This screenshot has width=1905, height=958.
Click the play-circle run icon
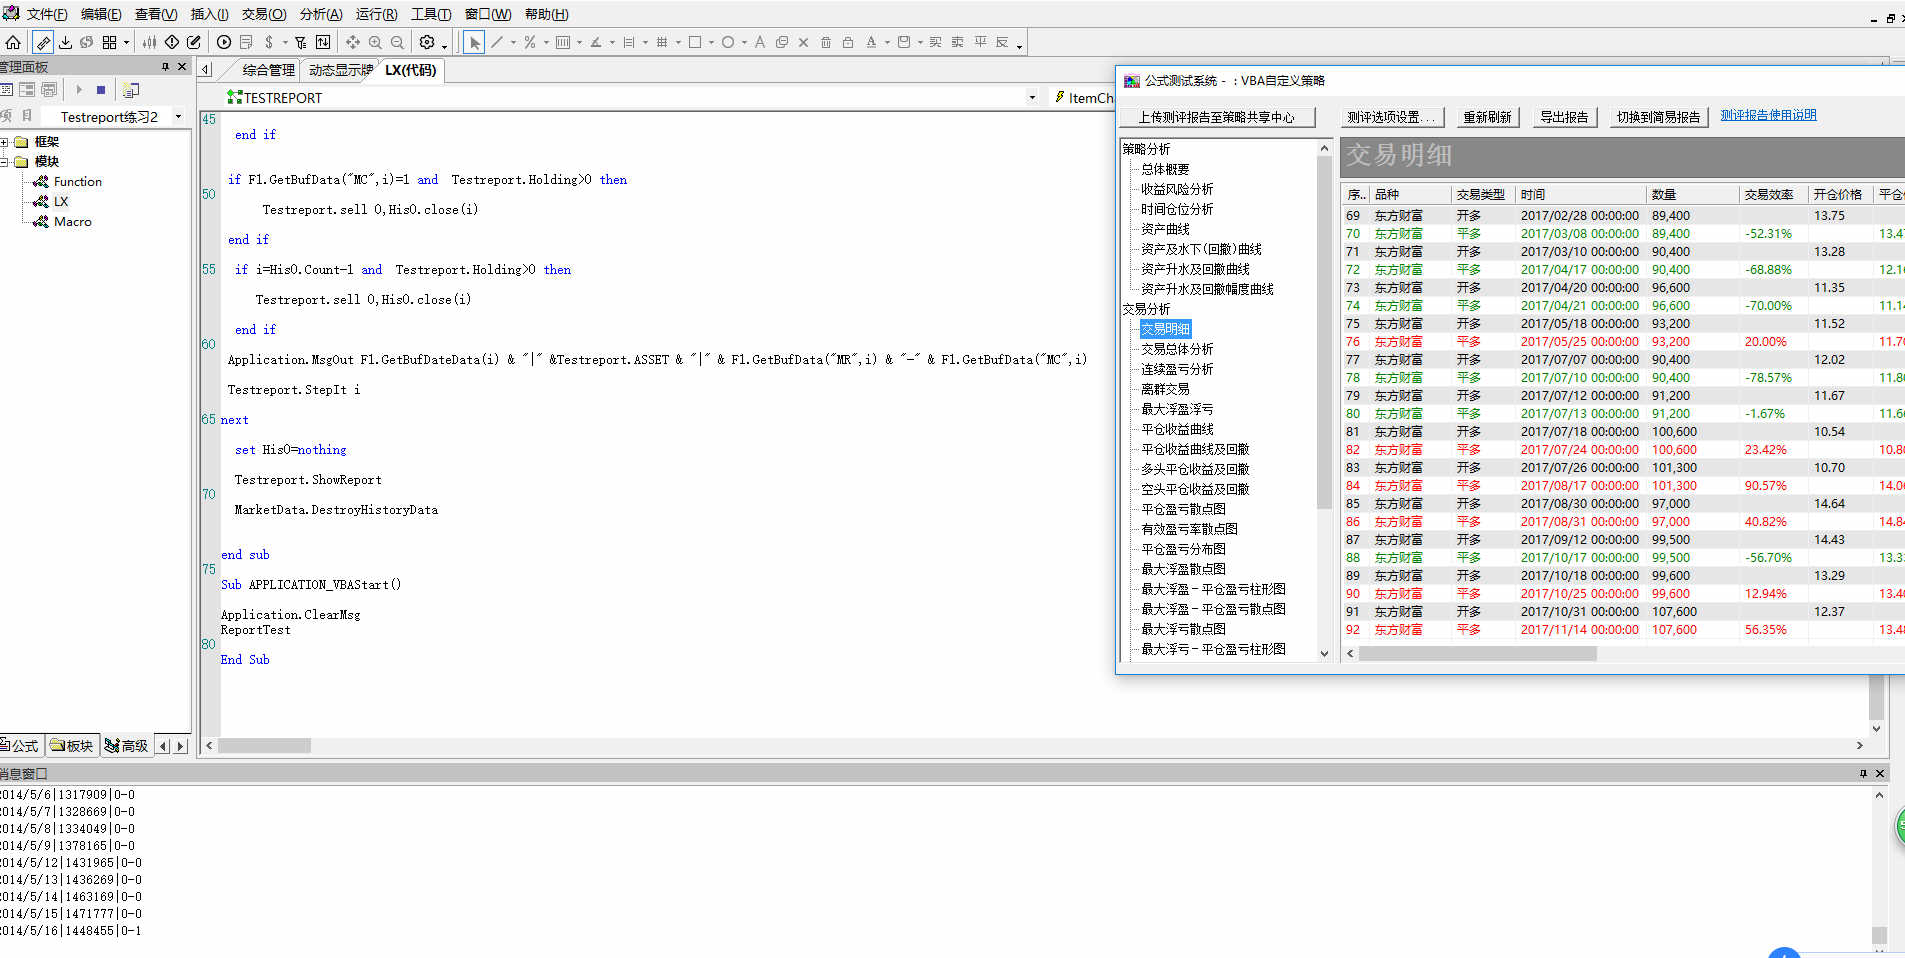224,42
